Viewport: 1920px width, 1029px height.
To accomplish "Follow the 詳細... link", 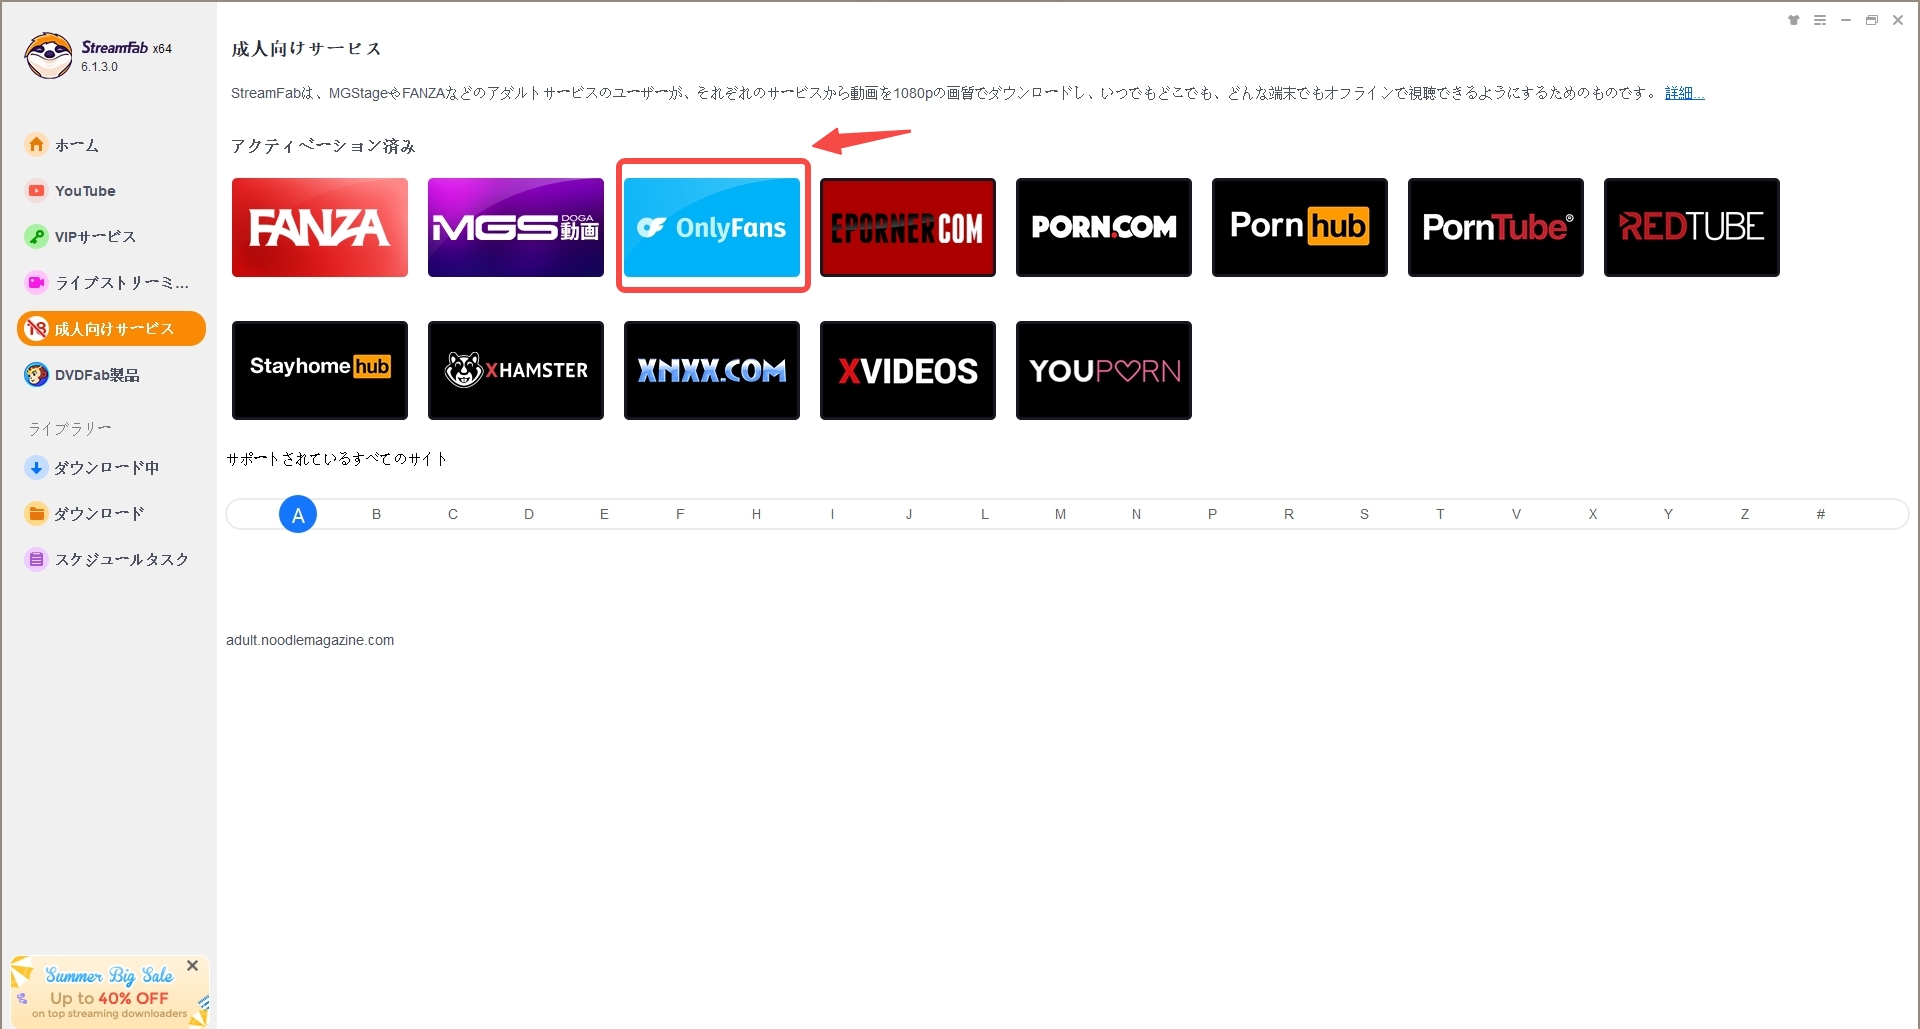I will coord(1684,93).
